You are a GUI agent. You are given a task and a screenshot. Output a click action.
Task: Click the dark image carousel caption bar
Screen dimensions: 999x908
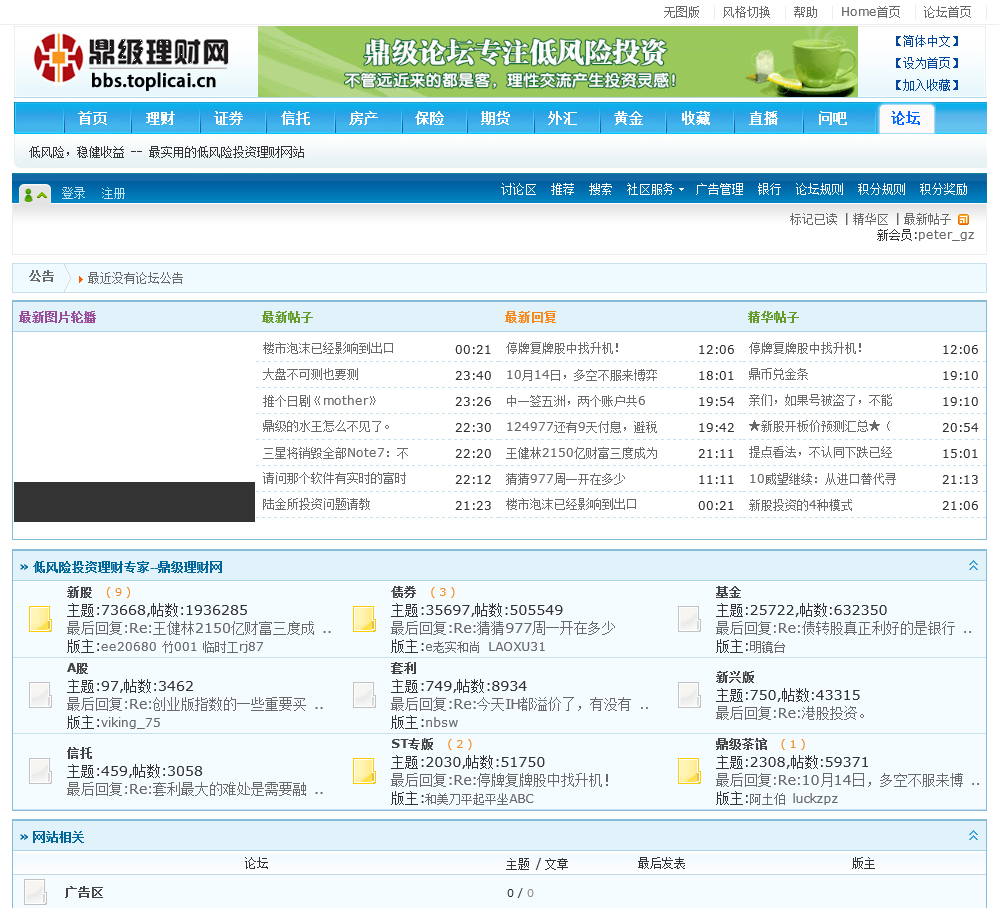pyautogui.click(x=134, y=502)
